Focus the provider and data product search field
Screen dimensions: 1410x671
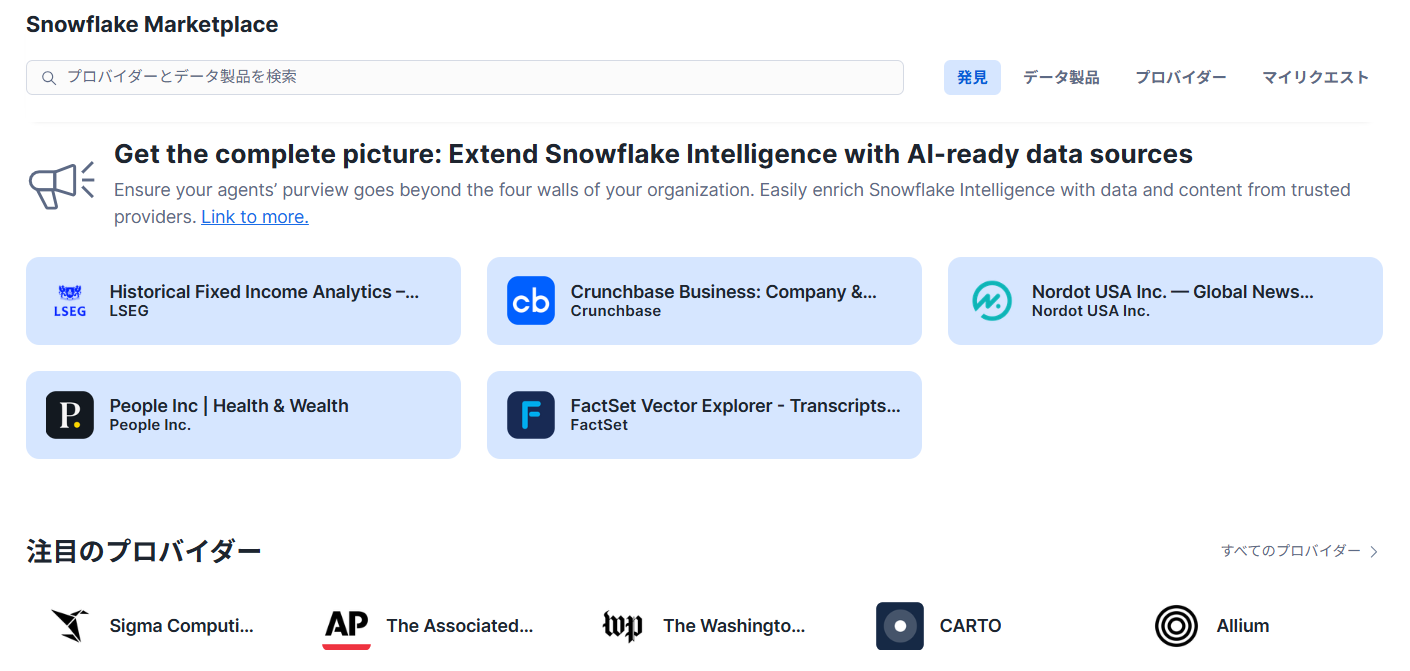coord(480,77)
